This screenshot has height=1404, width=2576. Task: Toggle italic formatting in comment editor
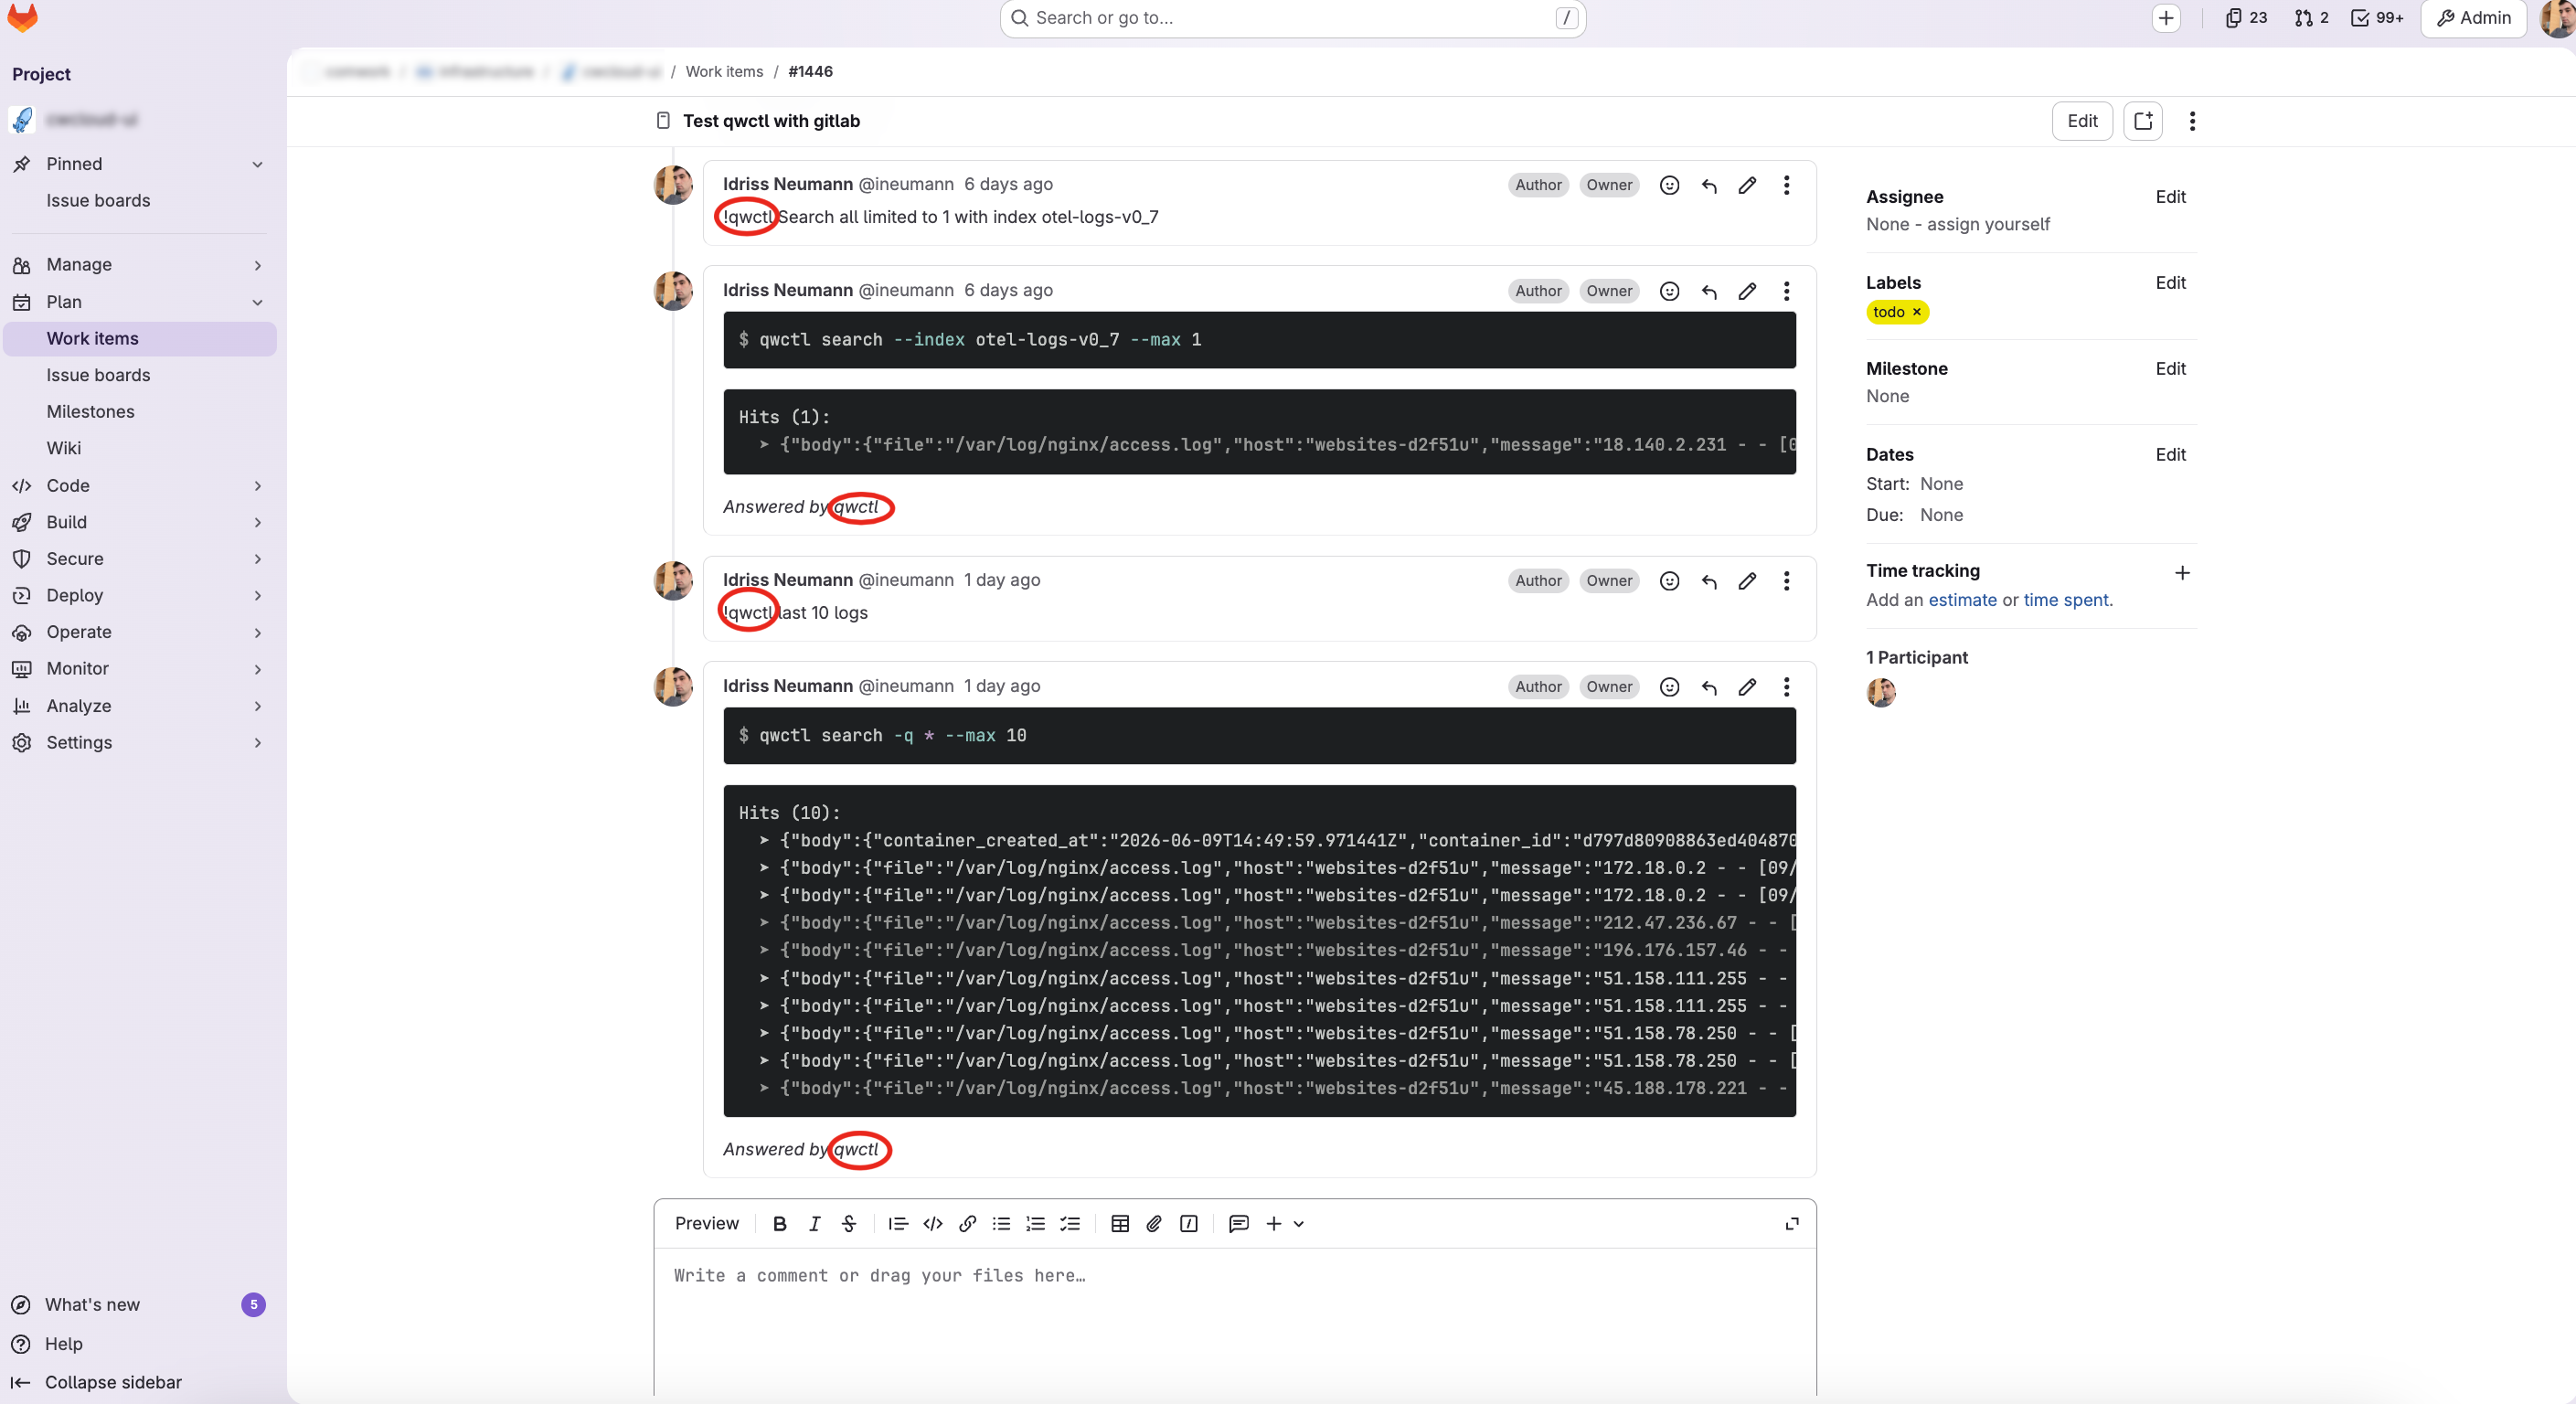coord(814,1224)
